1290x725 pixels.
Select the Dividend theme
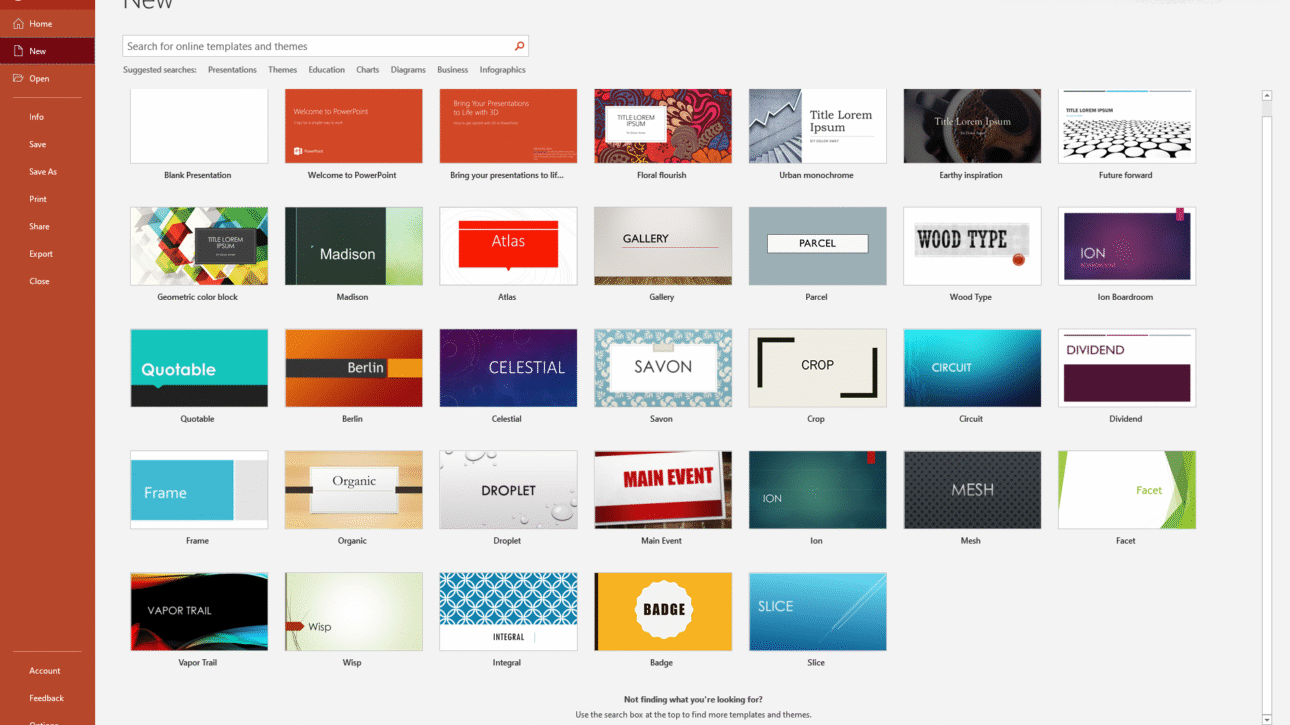click(x=1127, y=368)
